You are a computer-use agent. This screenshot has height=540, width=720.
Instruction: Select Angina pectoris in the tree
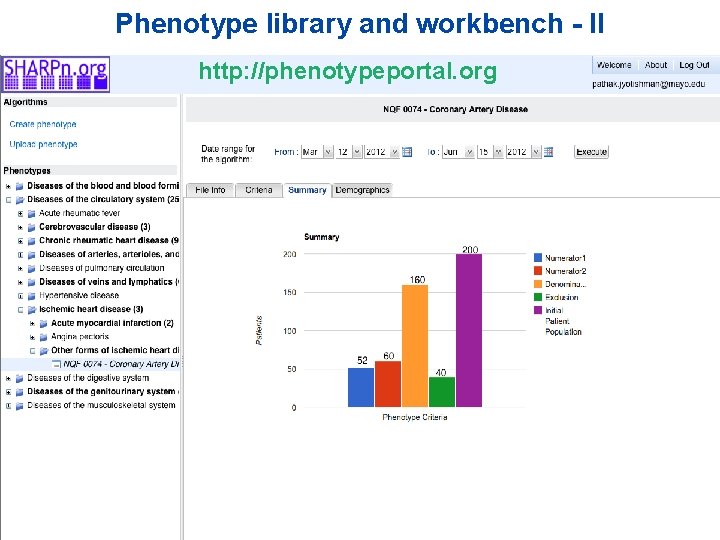[x=80, y=337]
